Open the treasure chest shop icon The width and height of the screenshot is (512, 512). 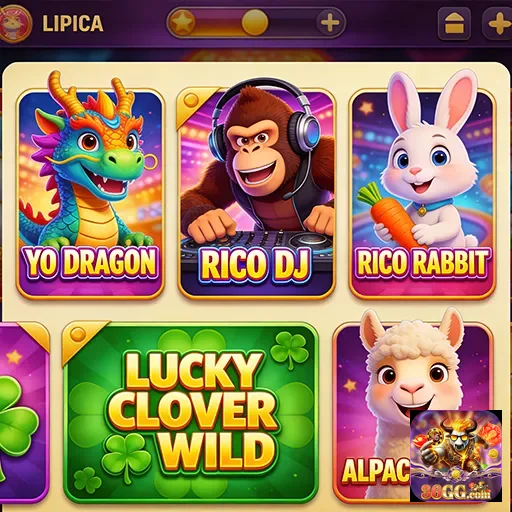coord(454,24)
